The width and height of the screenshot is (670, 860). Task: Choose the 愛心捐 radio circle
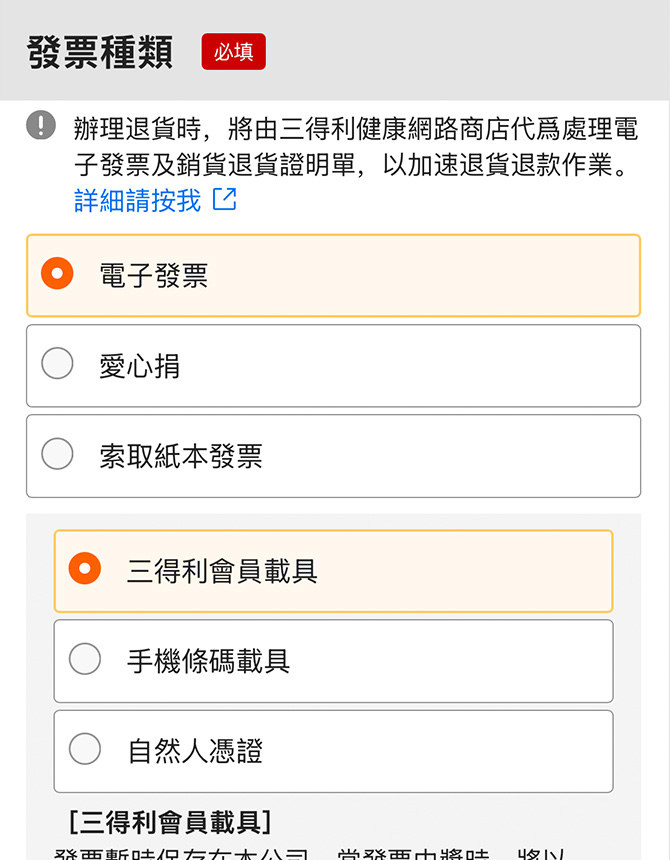(57, 364)
